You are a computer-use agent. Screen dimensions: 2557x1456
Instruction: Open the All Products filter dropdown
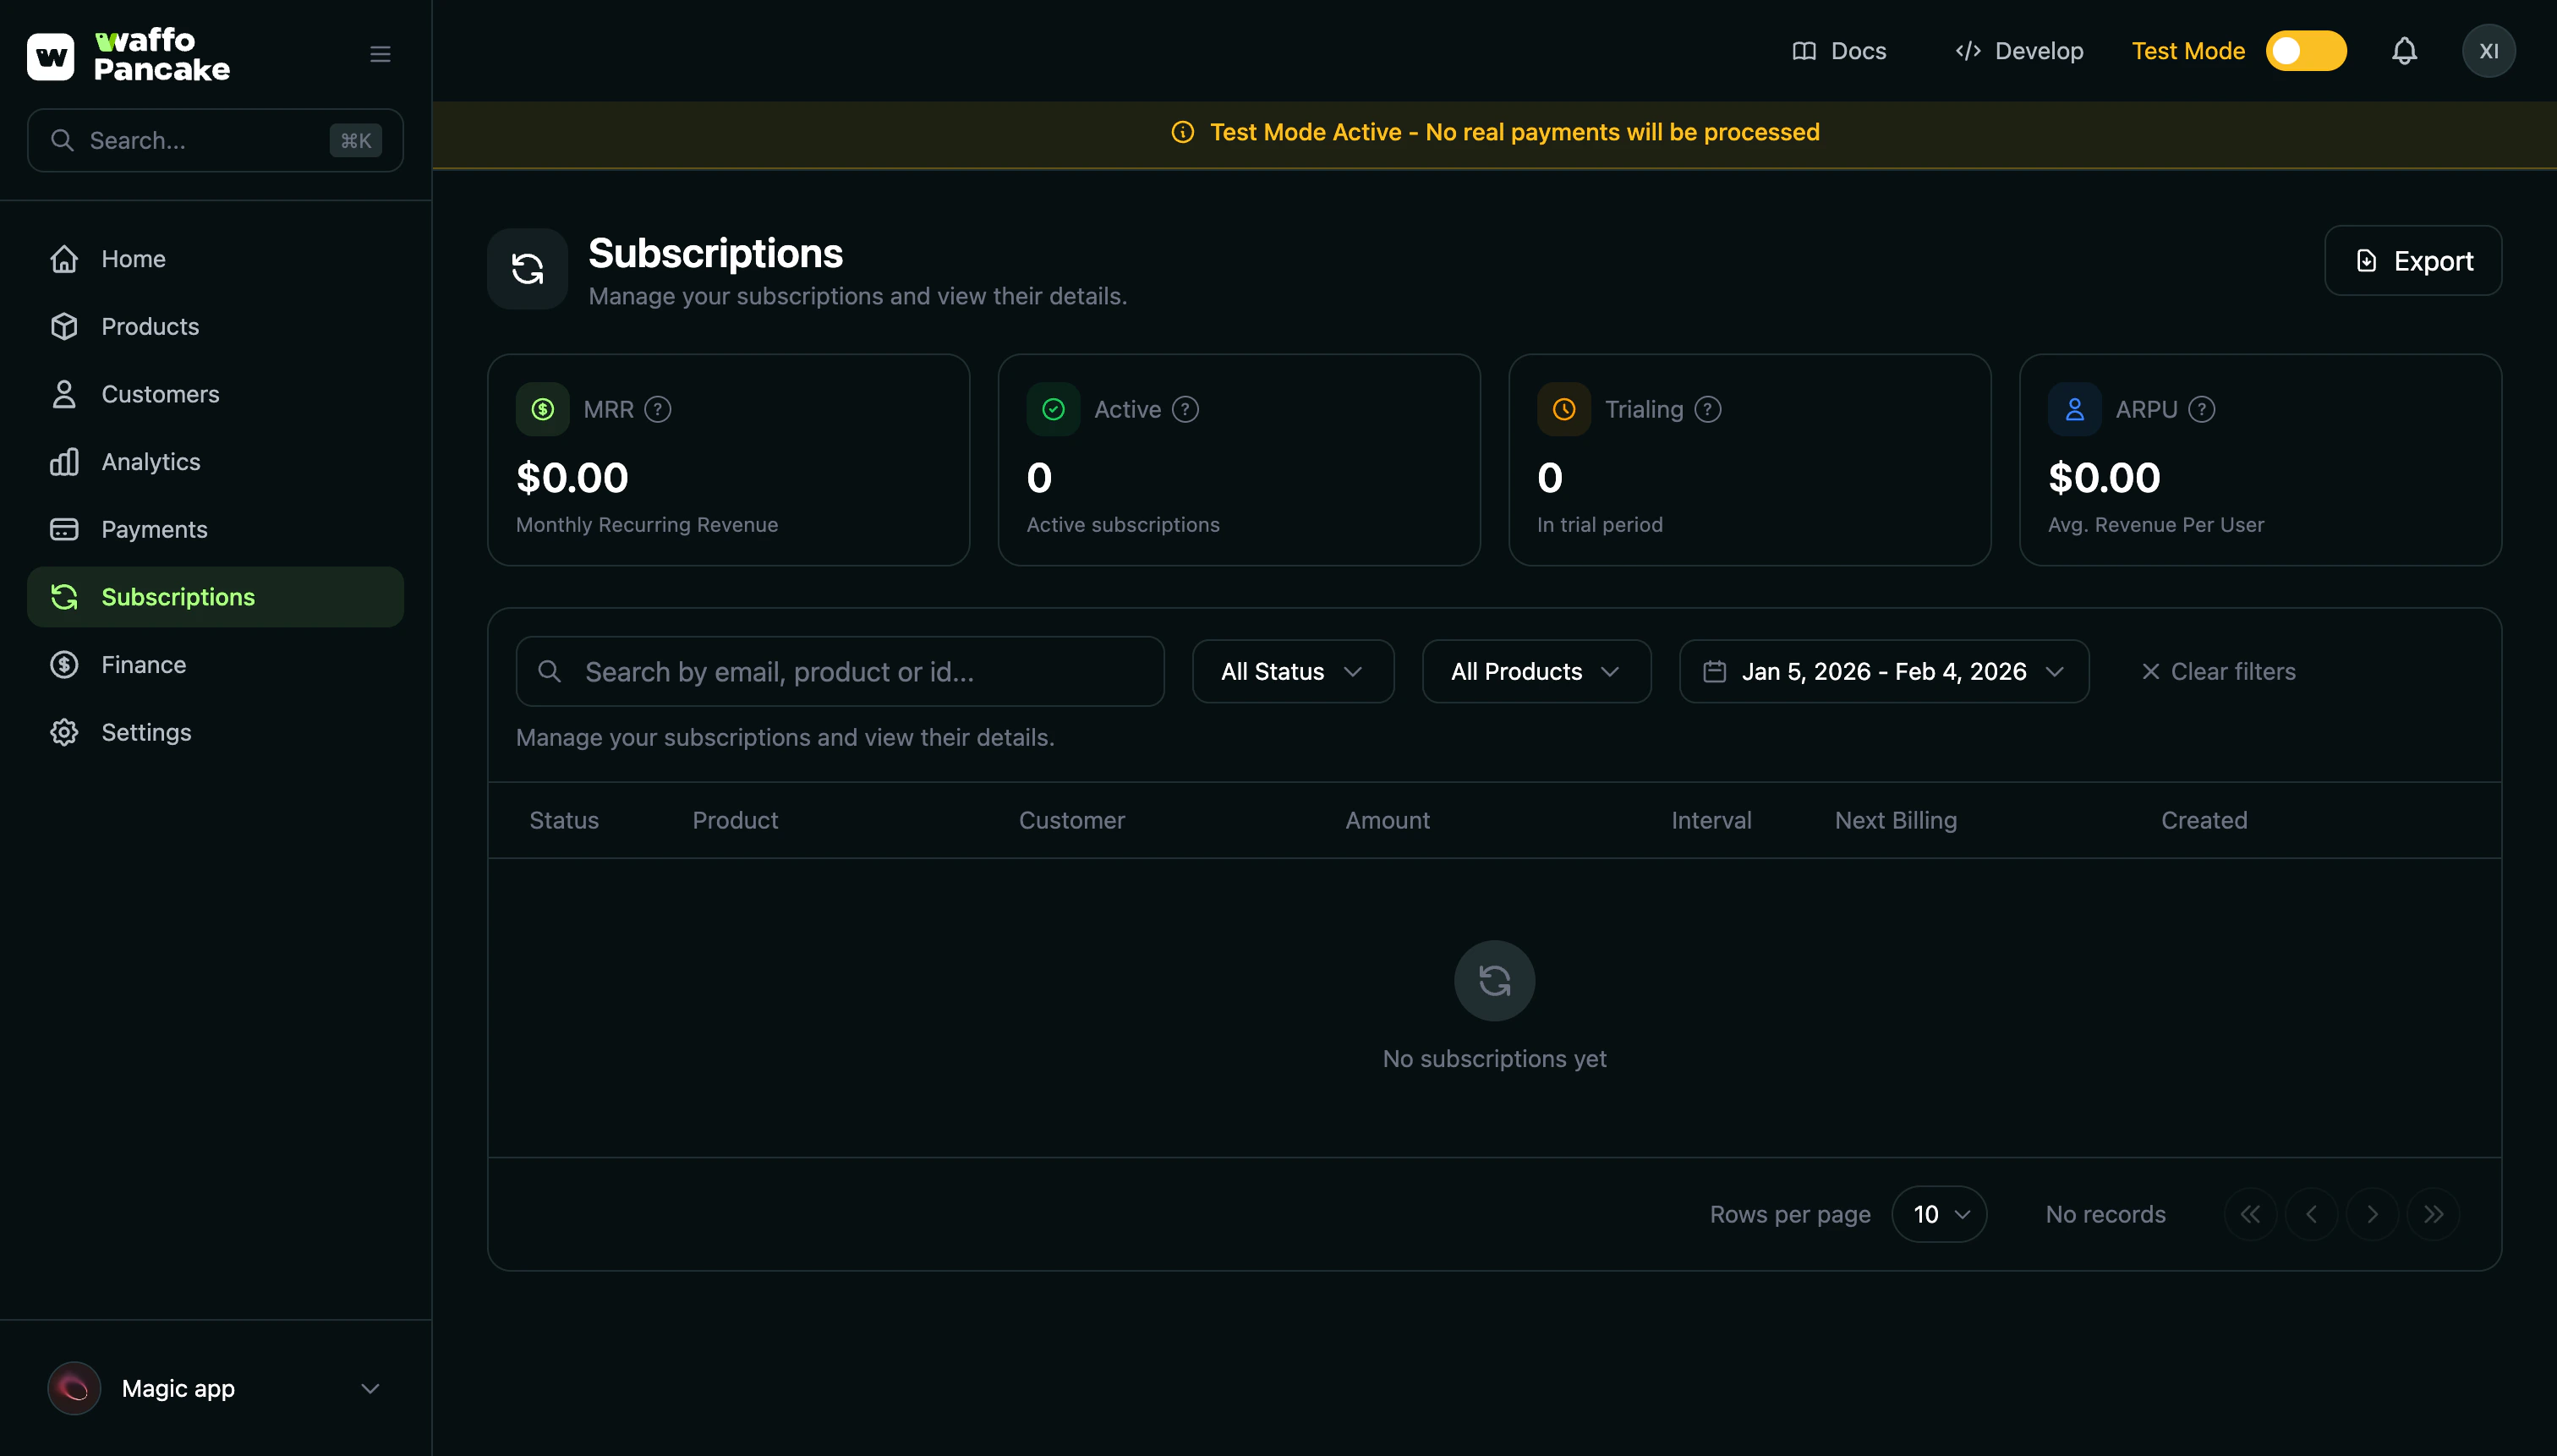(x=1535, y=671)
